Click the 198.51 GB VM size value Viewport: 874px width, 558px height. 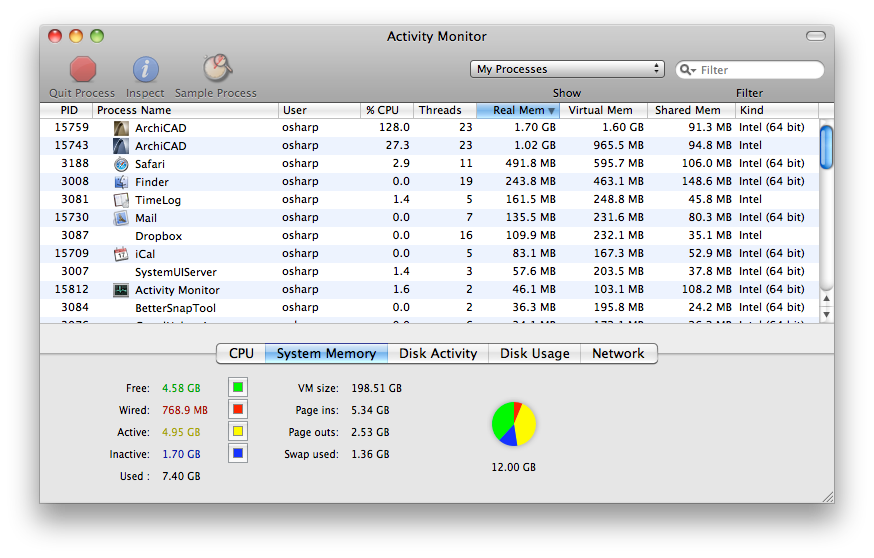point(376,388)
